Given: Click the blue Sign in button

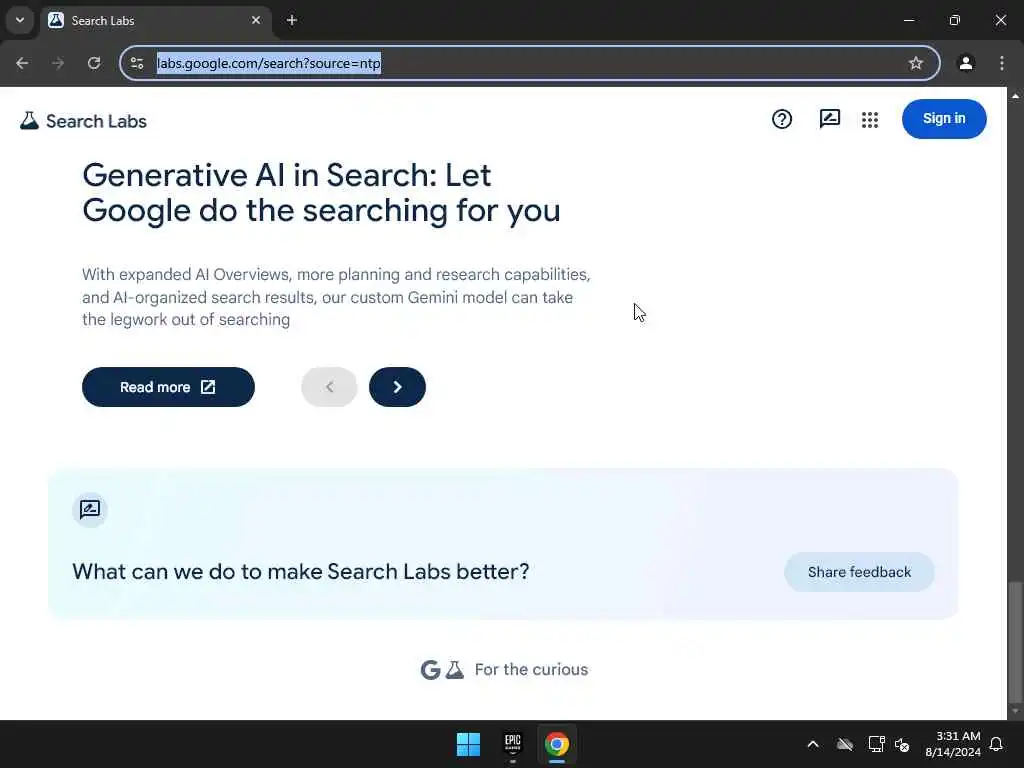Looking at the screenshot, I should [x=944, y=119].
